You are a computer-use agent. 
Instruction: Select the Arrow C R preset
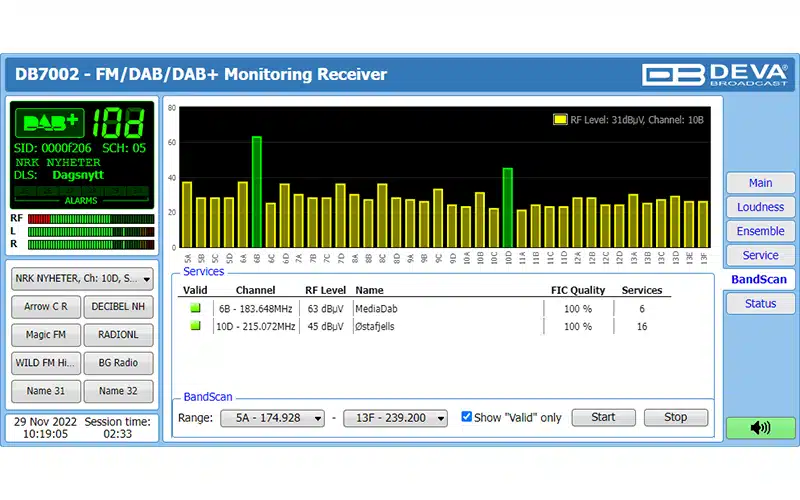pyautogui.click(x=46, y=307)
